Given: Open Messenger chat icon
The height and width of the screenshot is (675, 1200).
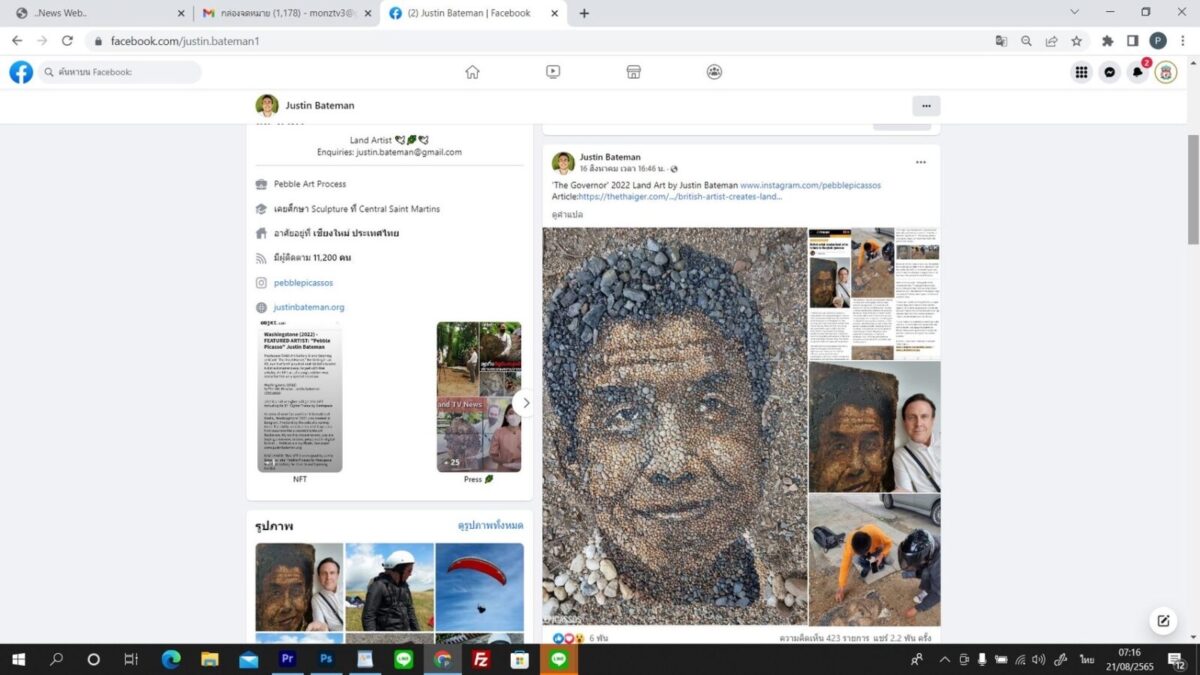Looking at the screenshot, I should [1109, 72].
